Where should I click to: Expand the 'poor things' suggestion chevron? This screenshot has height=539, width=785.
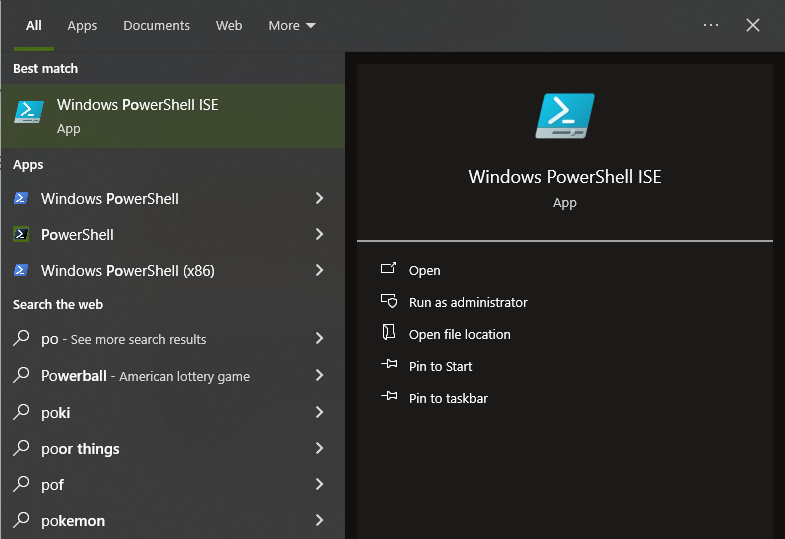(x=319, y=448)
